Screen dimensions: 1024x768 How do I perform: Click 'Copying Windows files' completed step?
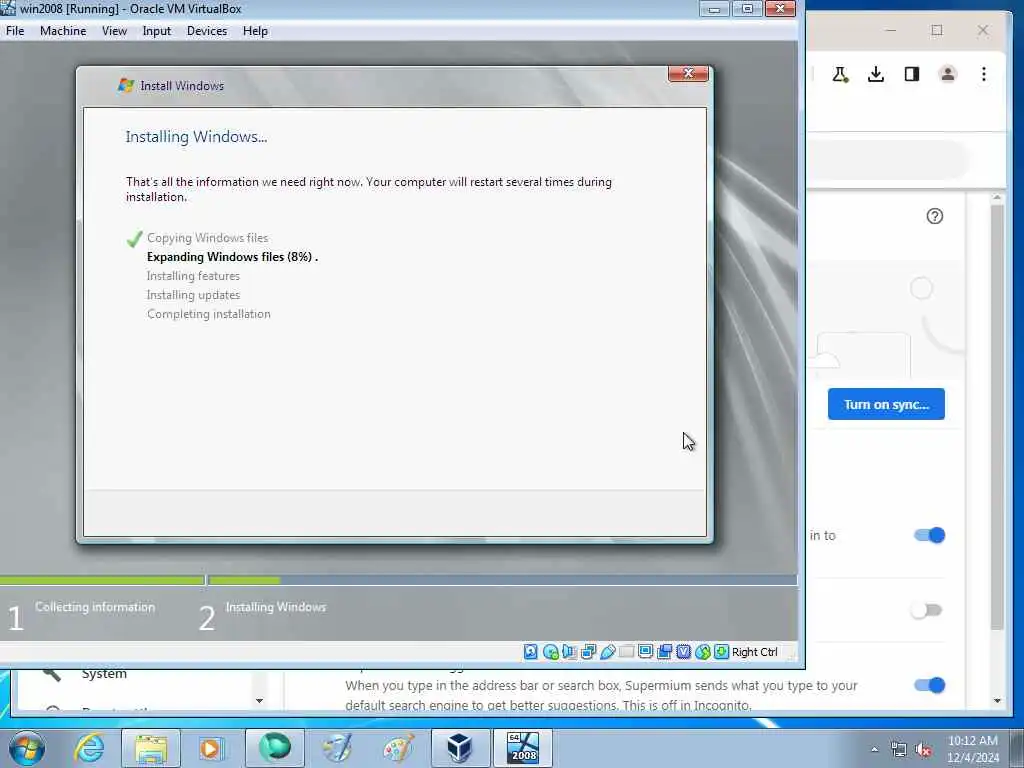[207, 238]
